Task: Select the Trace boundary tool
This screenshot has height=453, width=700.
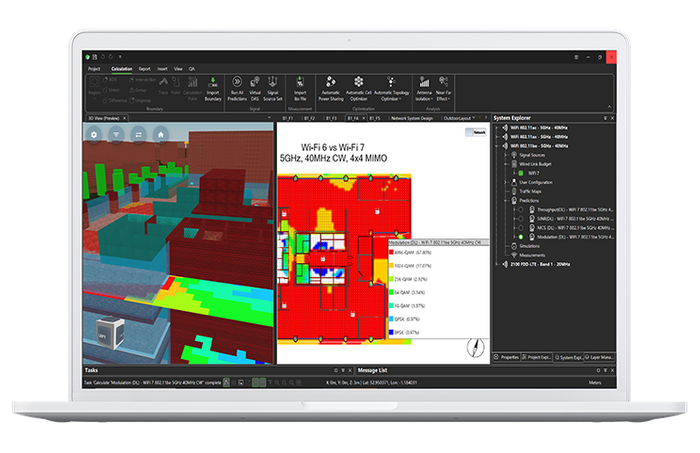Action: (163, 85)
